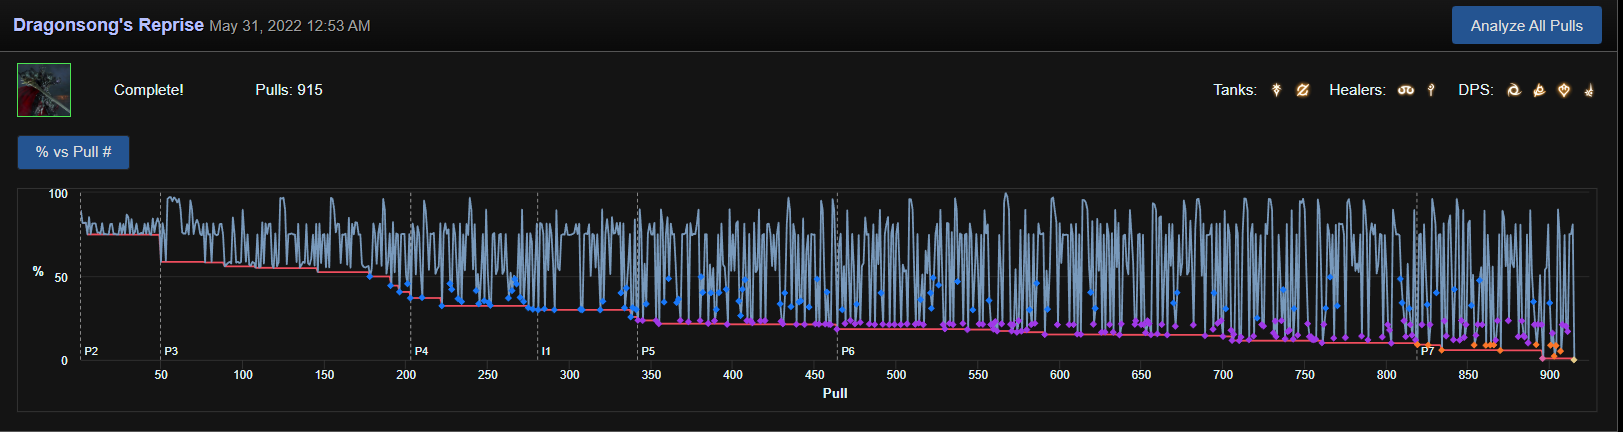Click the P6 phase marker label
The image size is (1623, 432).
coord(848,351)
